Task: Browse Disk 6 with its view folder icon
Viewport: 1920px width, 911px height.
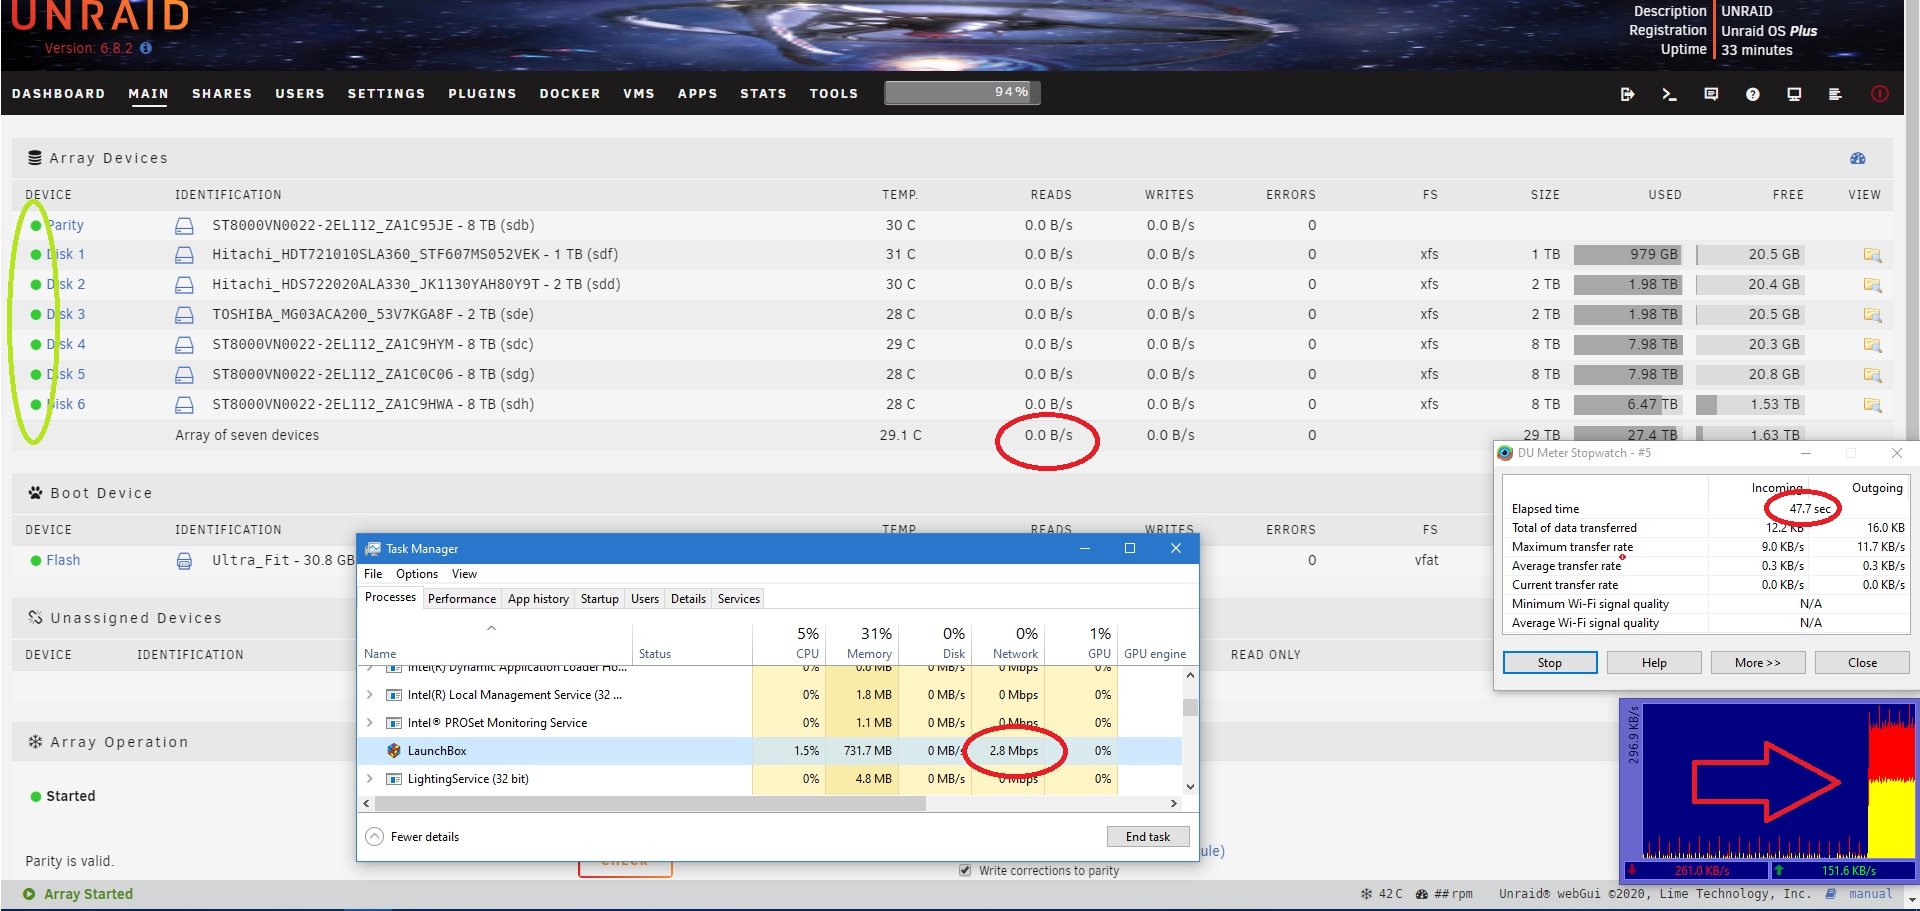Action: 1872,405
